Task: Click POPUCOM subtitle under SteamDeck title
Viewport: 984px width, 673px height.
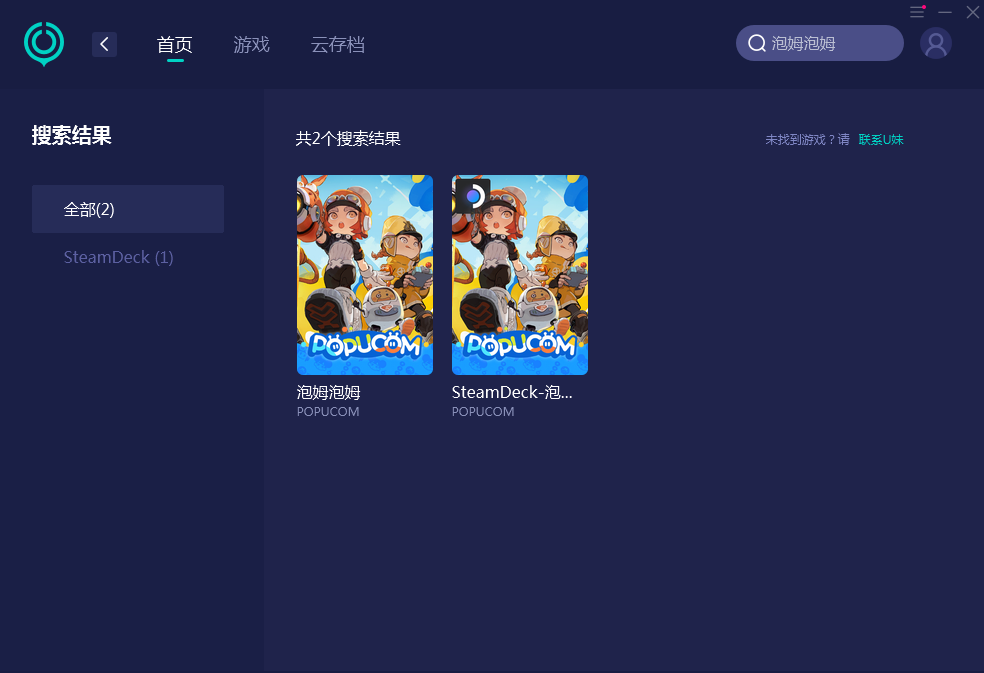Action: click(483, 412)
